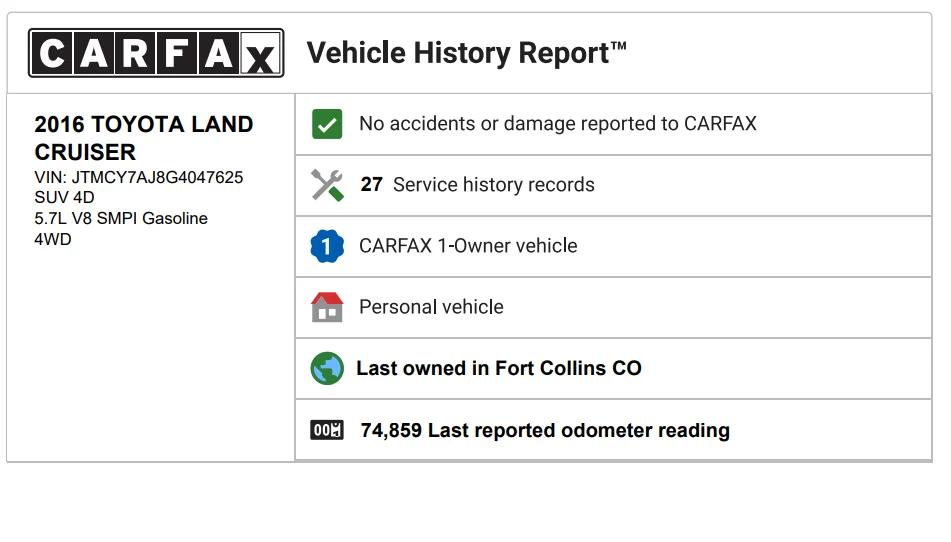
Task: Click the 2016 Toyota Land Cruiser heading
Action: coord(144,138)
